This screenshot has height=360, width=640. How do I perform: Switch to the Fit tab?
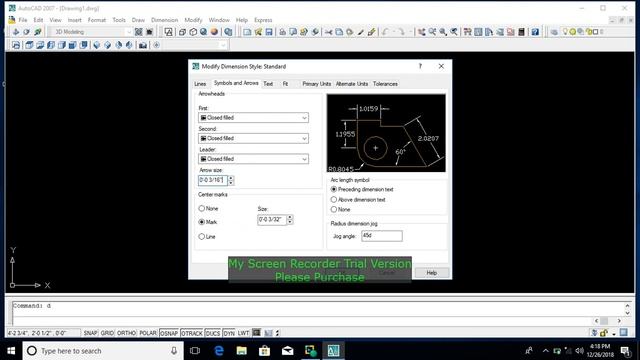(x=285, y=84)
